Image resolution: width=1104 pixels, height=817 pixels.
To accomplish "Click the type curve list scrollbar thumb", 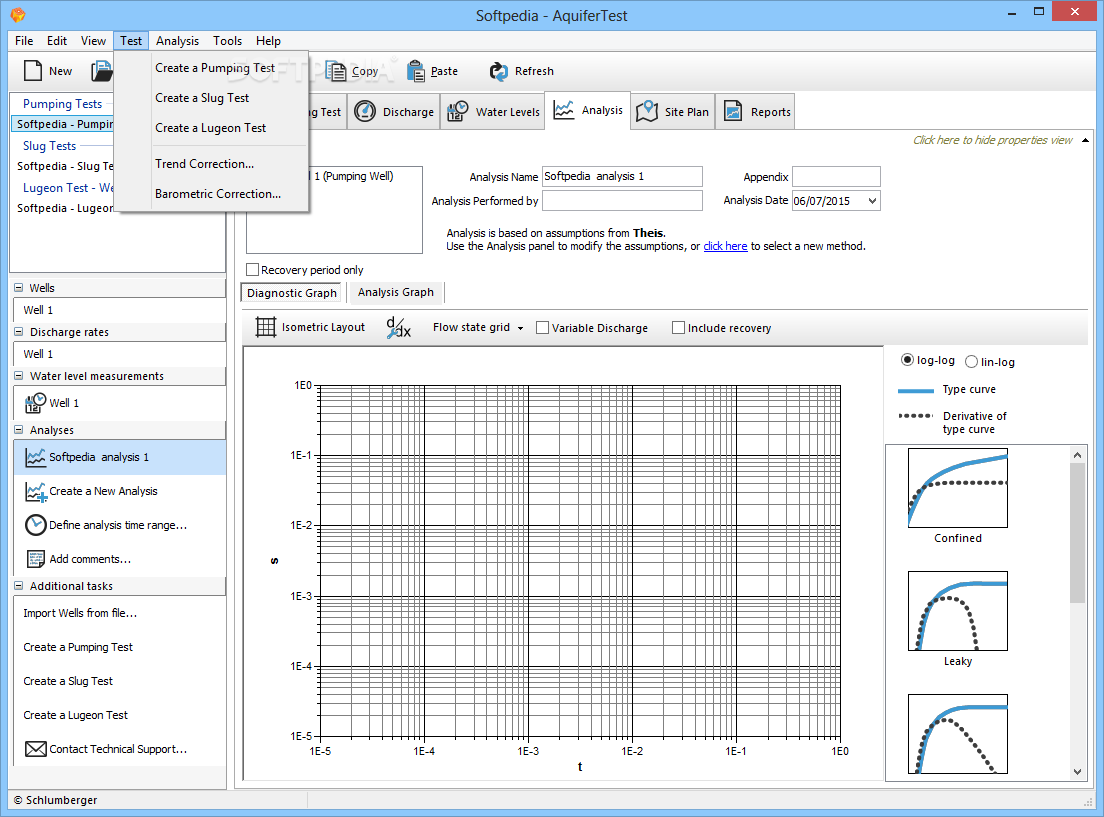I will 1077,534.
